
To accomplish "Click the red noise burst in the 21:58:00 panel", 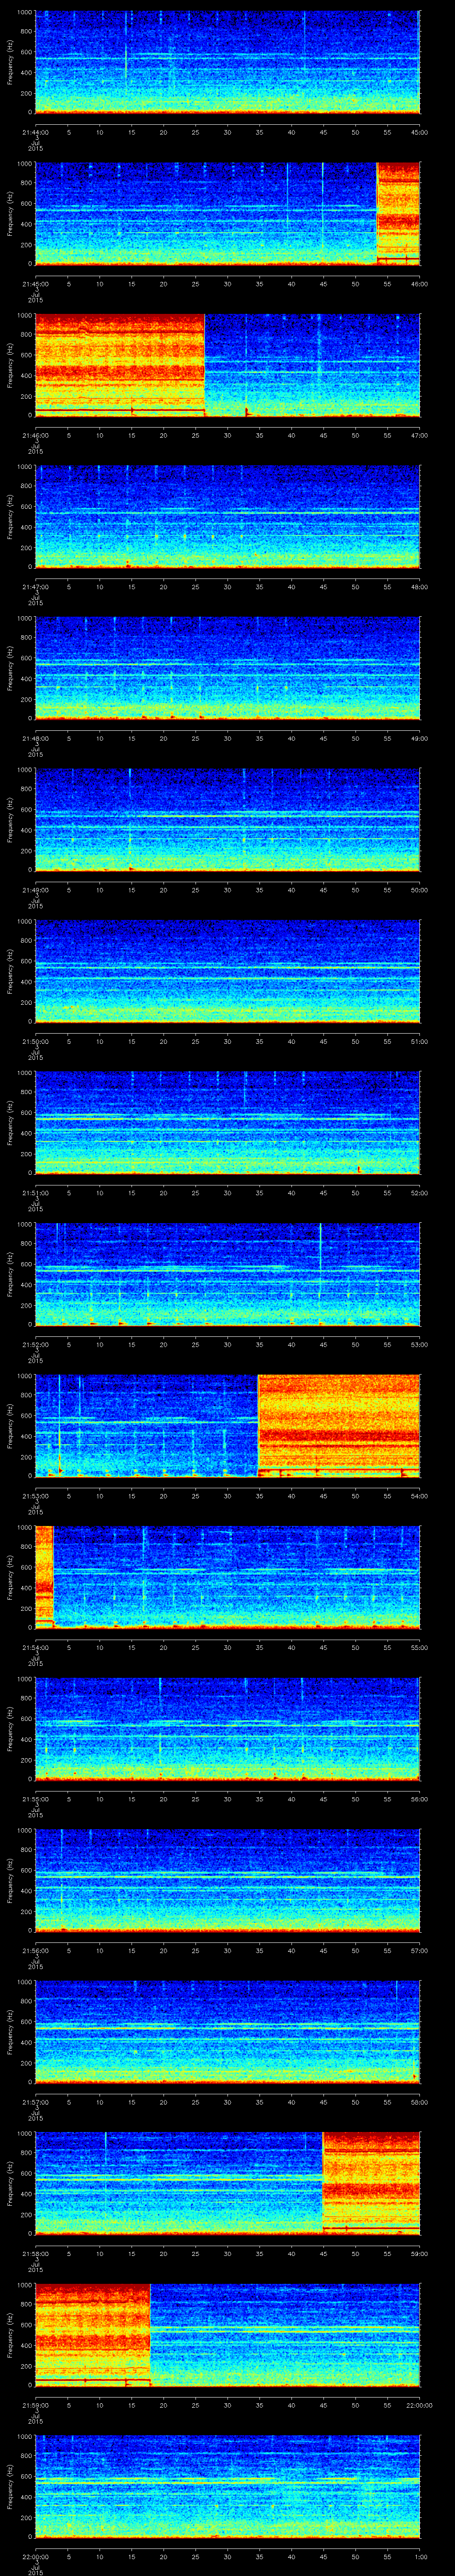I will 371,2184.
